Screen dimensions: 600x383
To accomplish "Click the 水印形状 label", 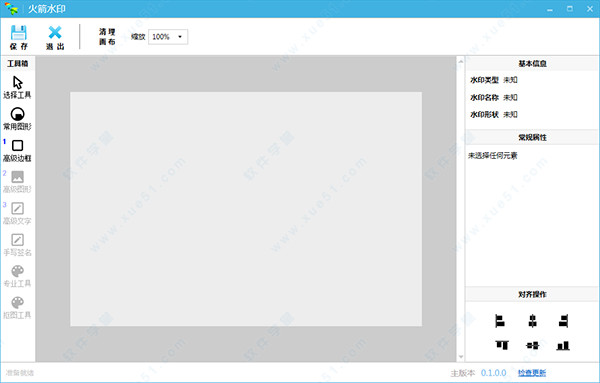I will click(484, 114).
